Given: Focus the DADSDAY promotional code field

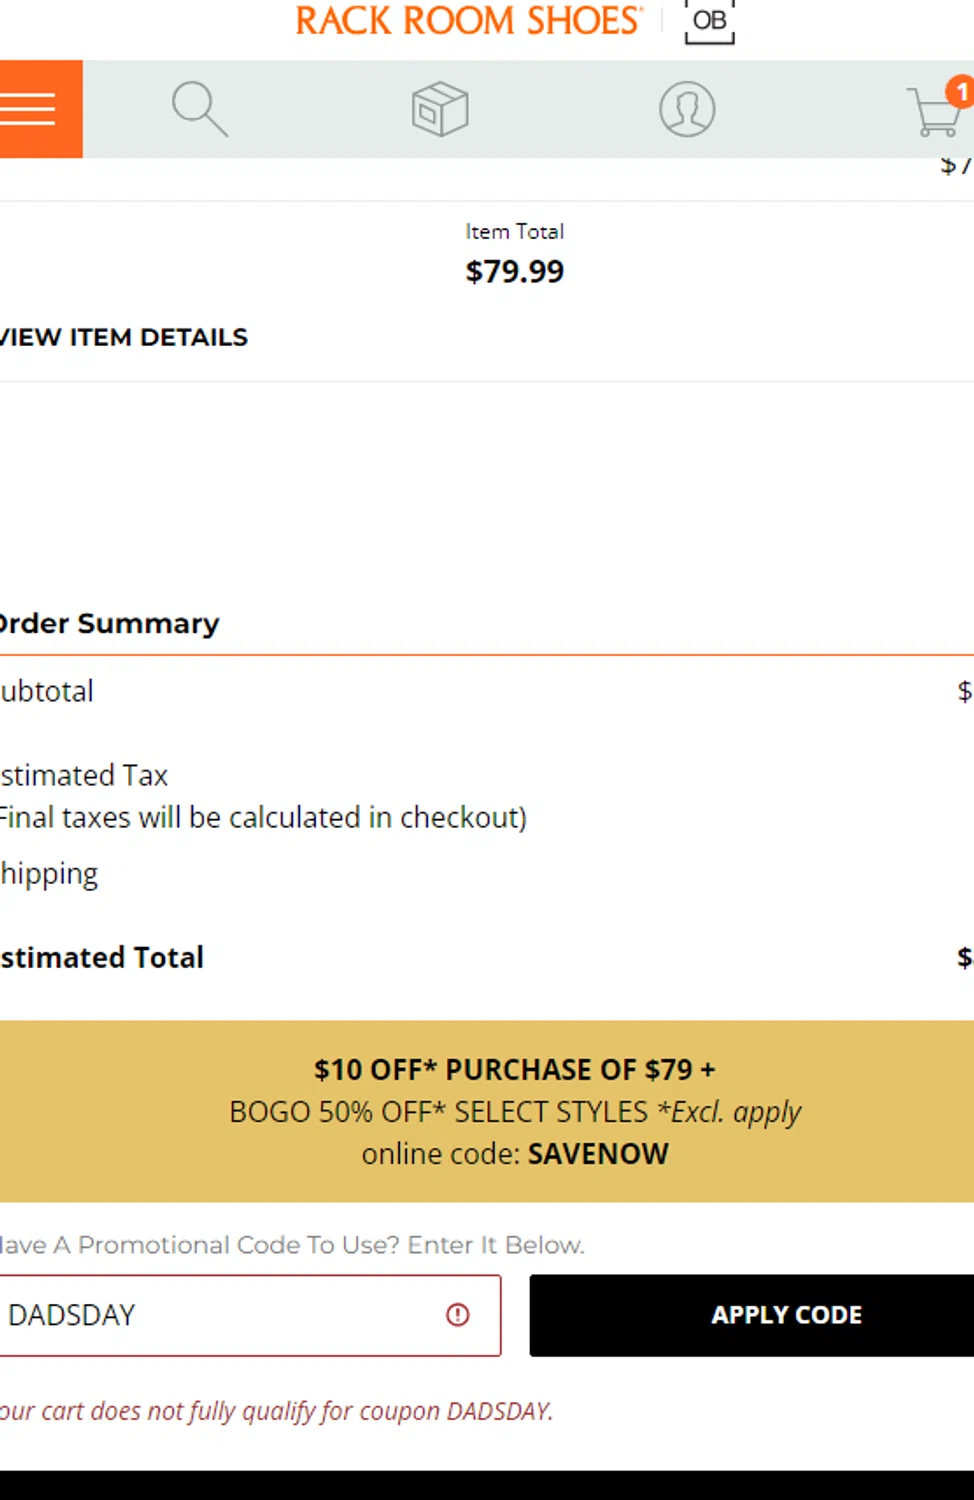Looking at the screenshot, I should [250, 1315].
